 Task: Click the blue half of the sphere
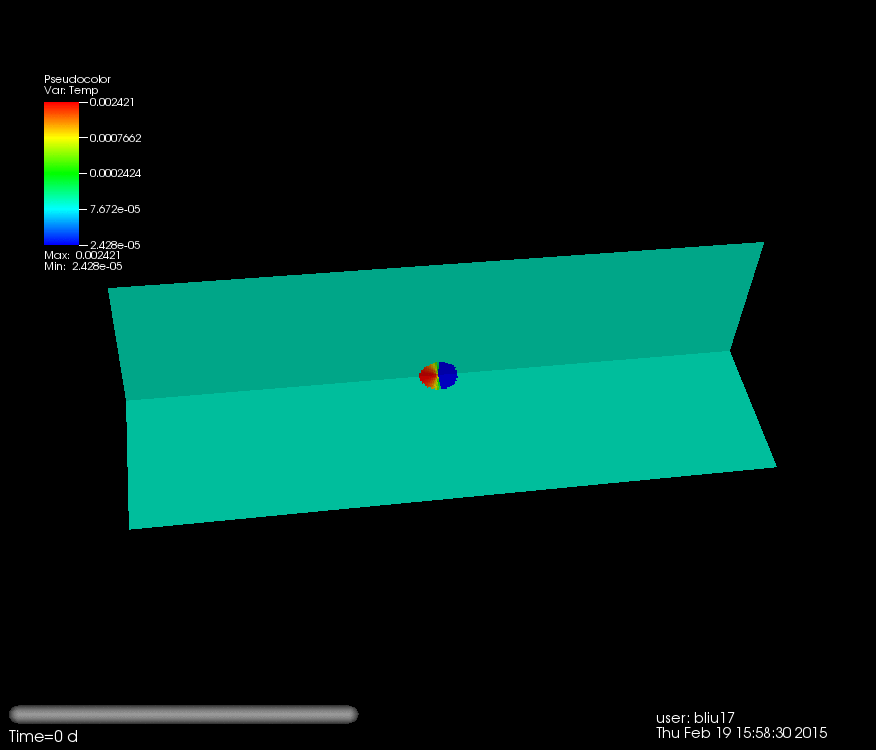pyautogui.click(x=448, y=375)
